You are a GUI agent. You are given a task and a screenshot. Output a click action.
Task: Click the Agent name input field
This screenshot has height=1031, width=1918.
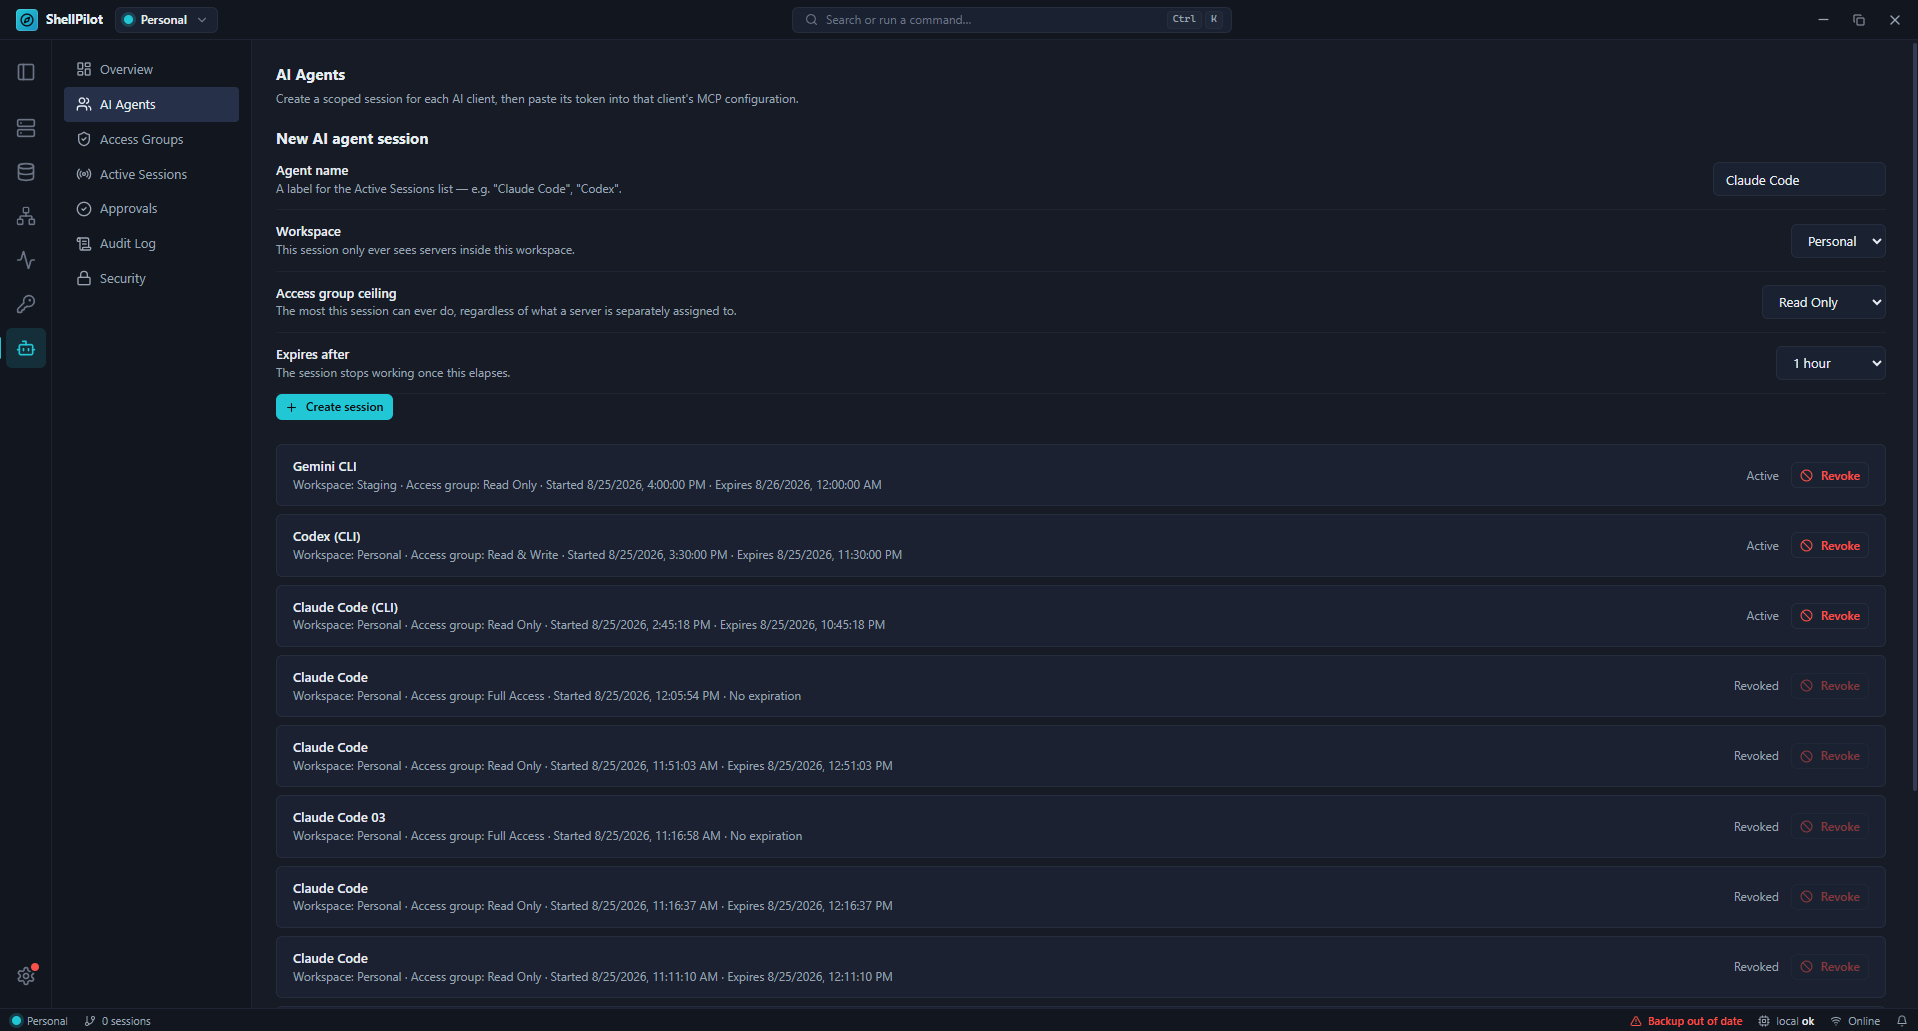(1799, 180)
